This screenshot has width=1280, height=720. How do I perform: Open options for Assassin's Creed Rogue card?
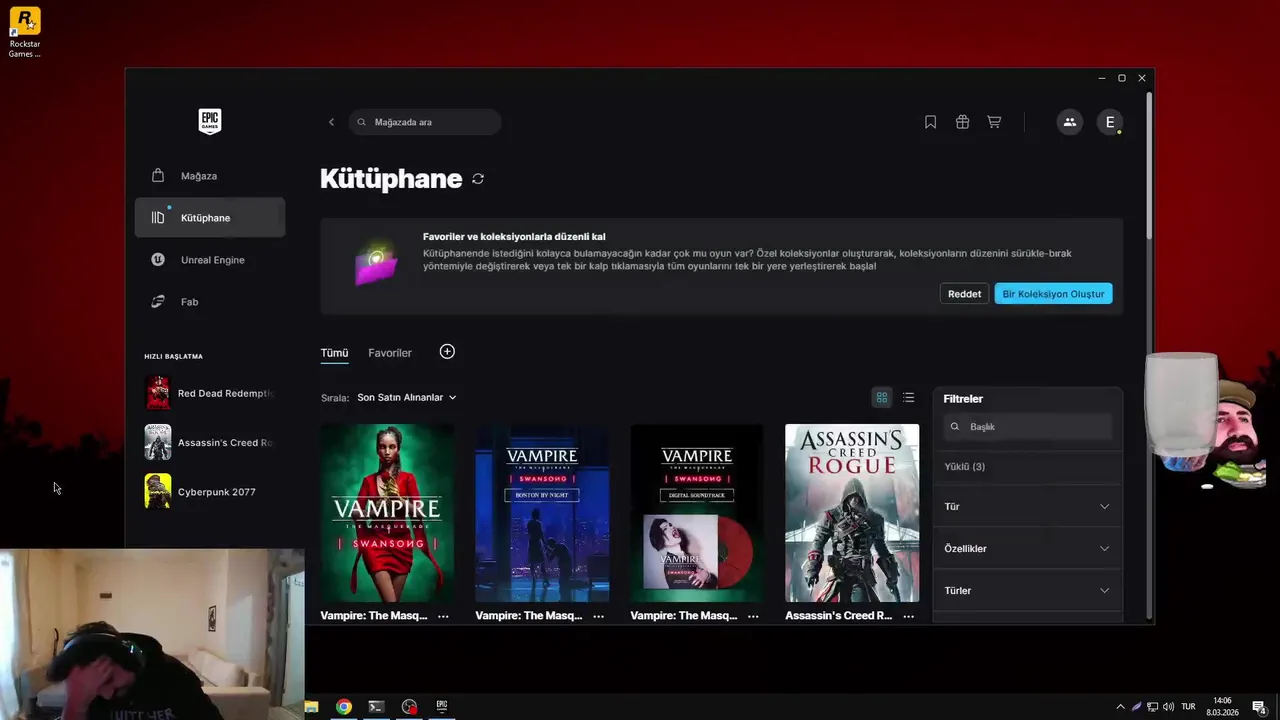click(x=908, y=616)
